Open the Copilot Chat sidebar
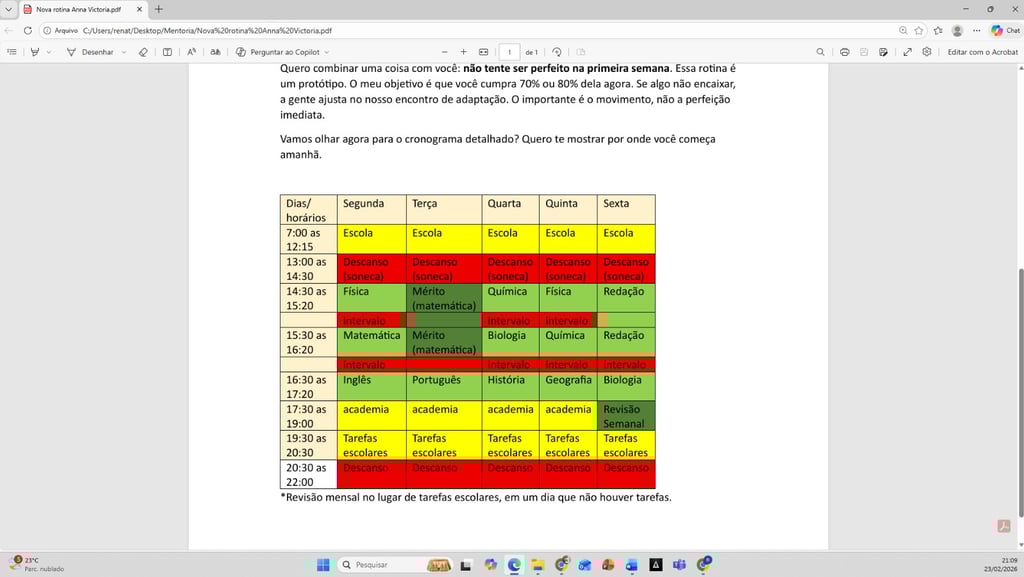The image size is (1024, 577). pyautogui.click(x=1005, y=31)
